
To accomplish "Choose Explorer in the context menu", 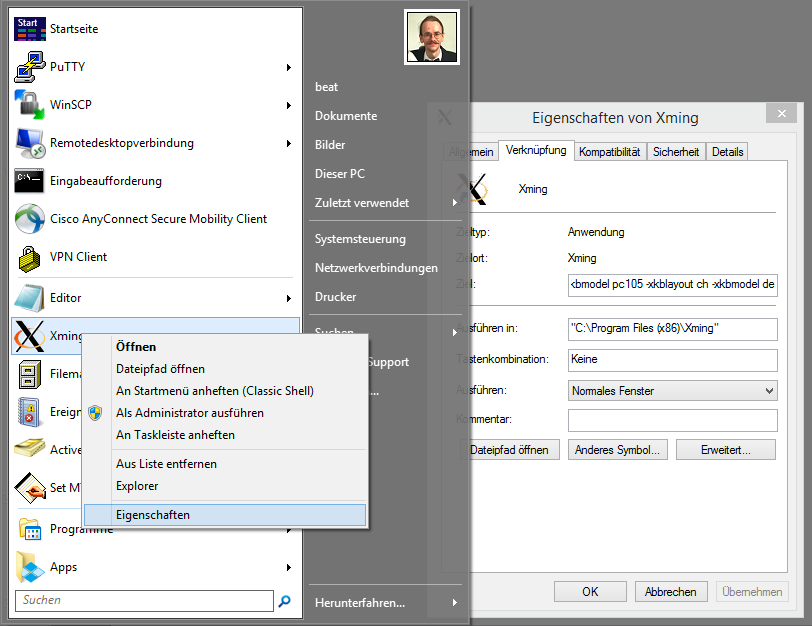I will pyautogui.click(x=225, y=486).
